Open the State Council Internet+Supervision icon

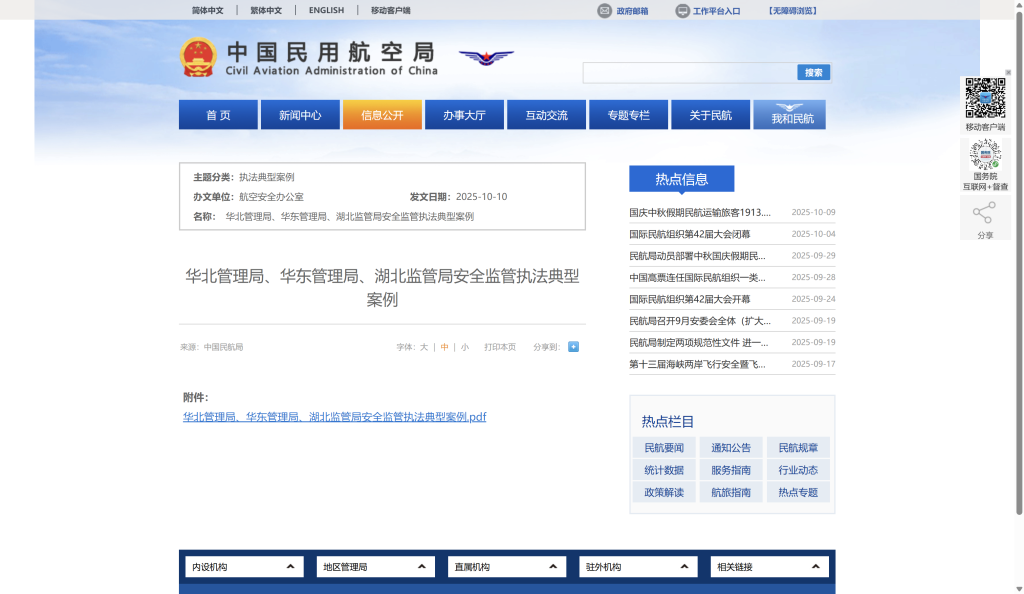pos(985,155)
